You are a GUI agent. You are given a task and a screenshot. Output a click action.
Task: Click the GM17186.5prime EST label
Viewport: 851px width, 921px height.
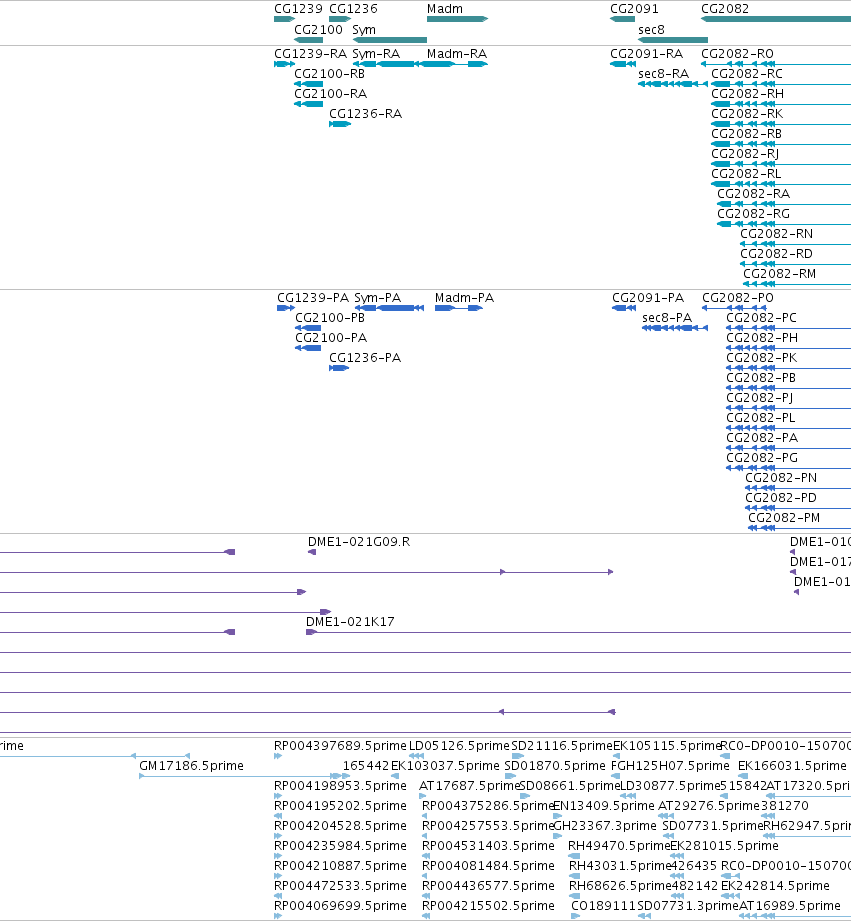(x=191, y=765)
